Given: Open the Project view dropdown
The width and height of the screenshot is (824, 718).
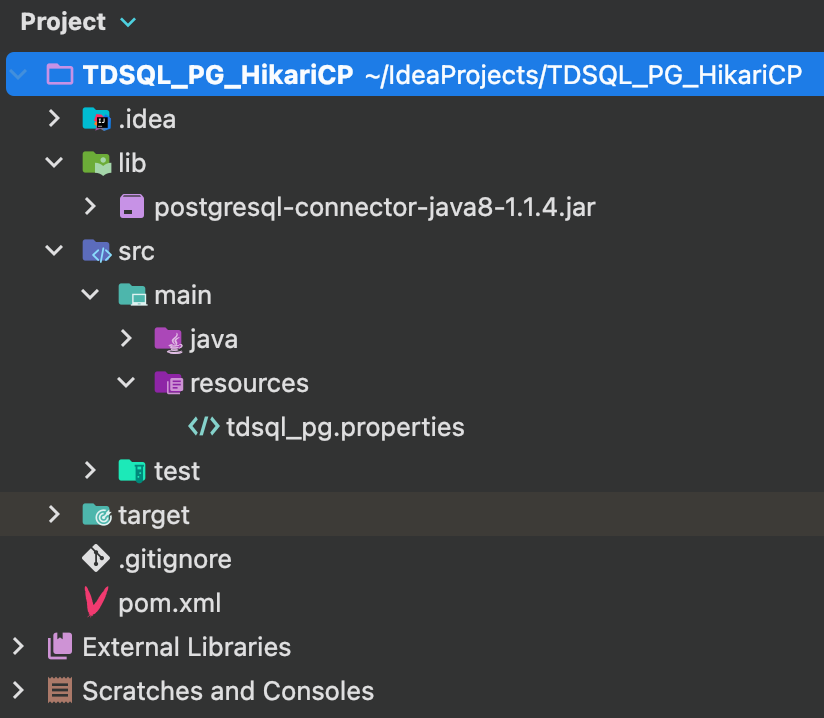Looking at the screenshot, I should 128,22.
